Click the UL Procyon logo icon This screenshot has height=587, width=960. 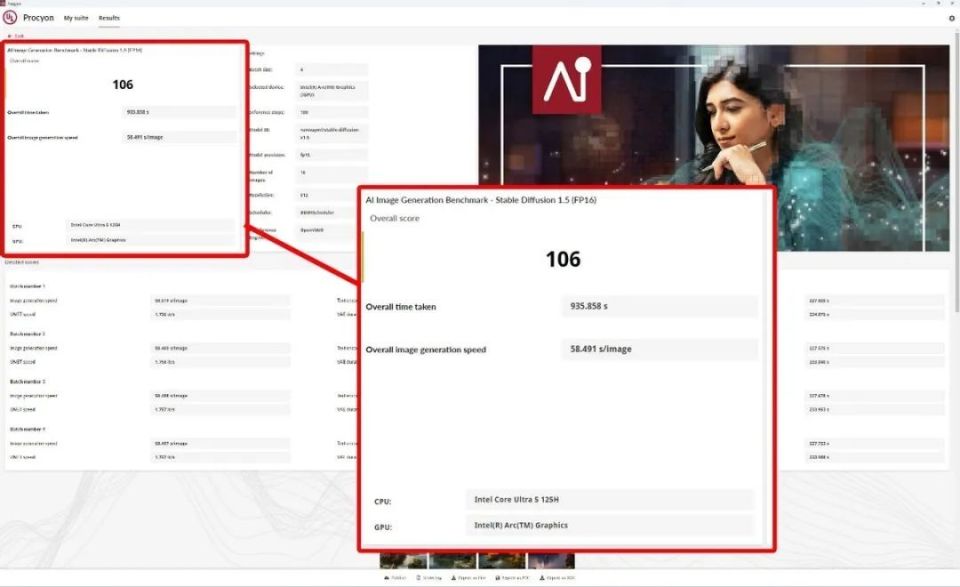point(10,18)
